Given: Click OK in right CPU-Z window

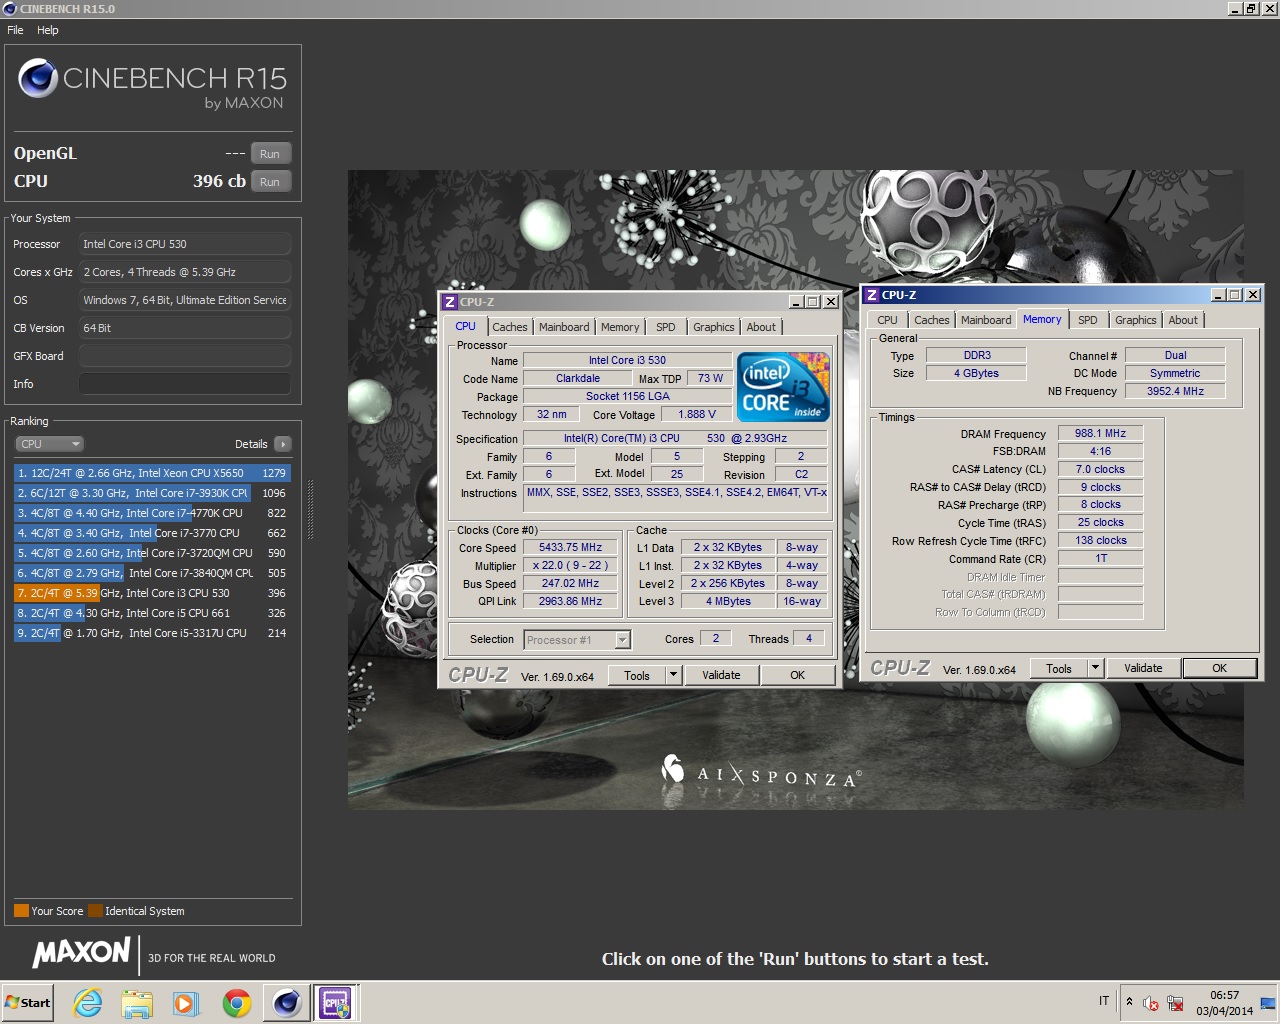Looking at the screenshot, I should 1219,669.
